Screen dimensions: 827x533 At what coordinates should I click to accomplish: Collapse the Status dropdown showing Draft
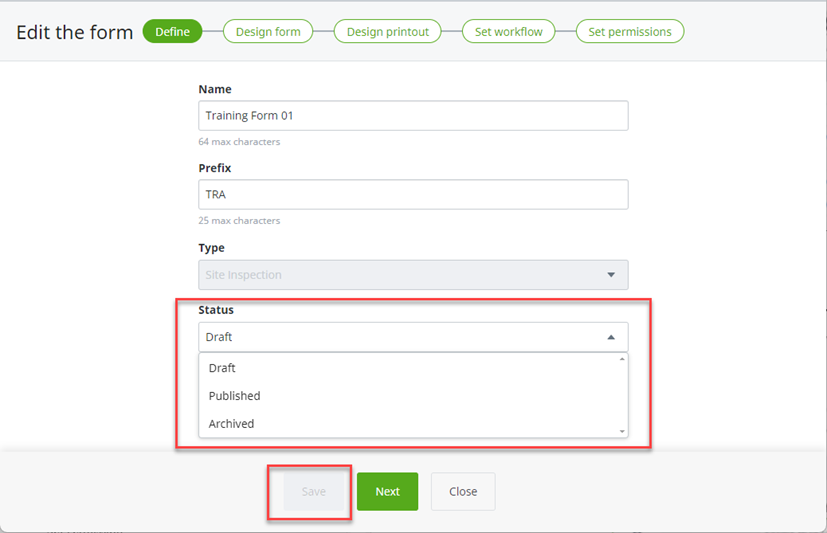(x=413, y=337)
